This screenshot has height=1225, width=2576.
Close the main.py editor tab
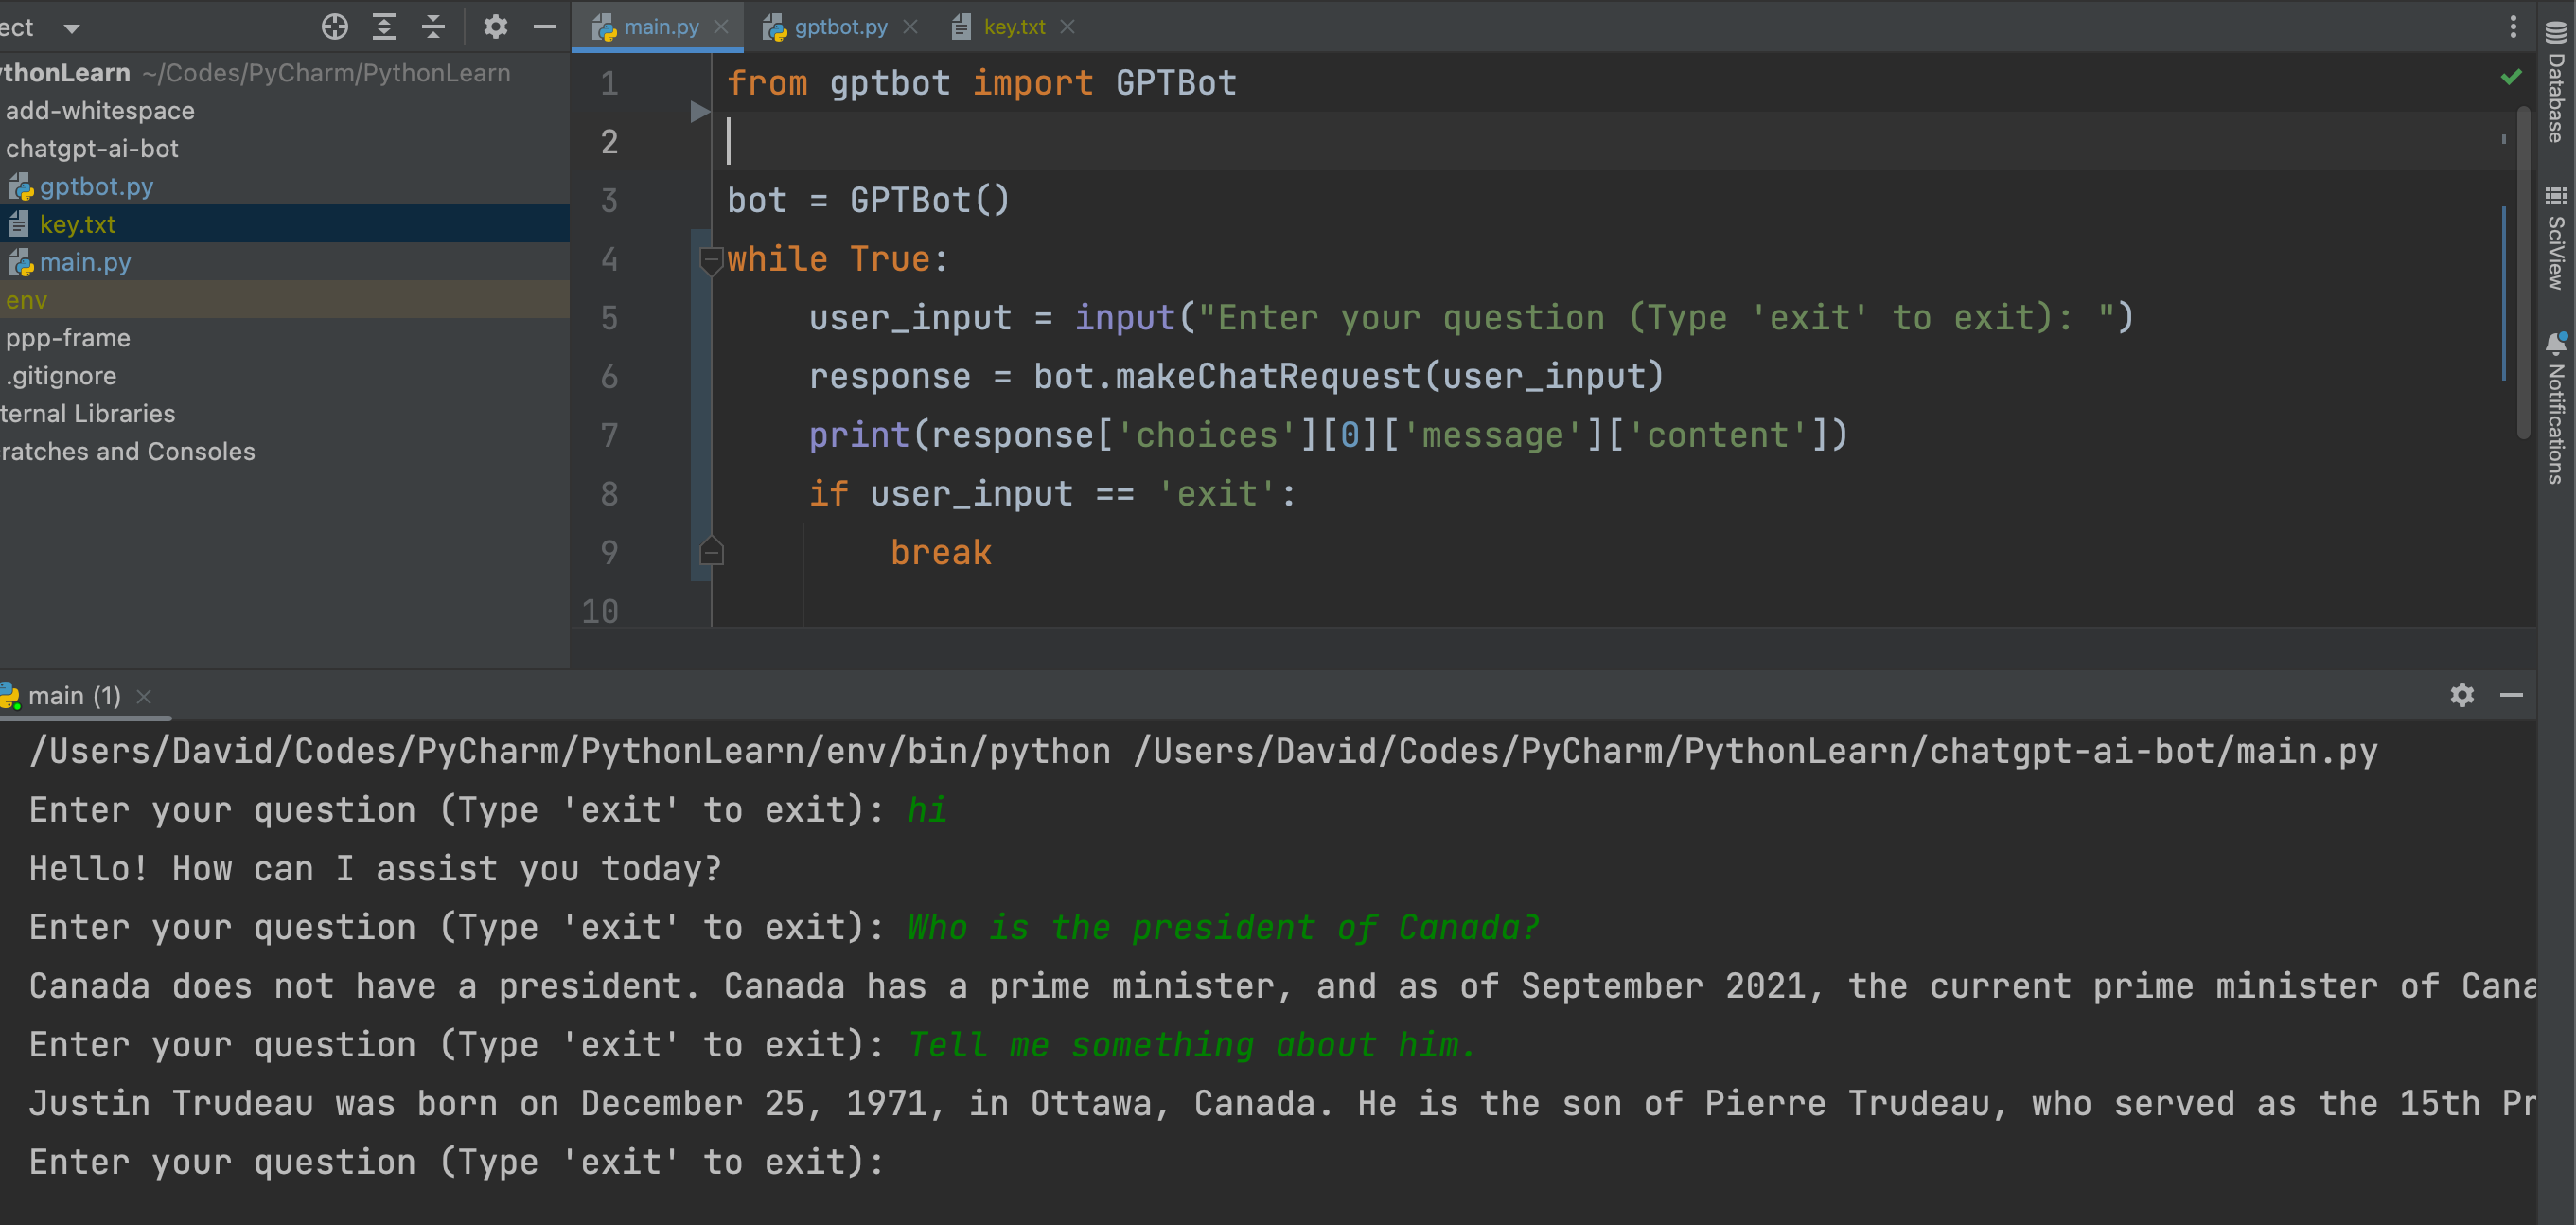[721, 27]
